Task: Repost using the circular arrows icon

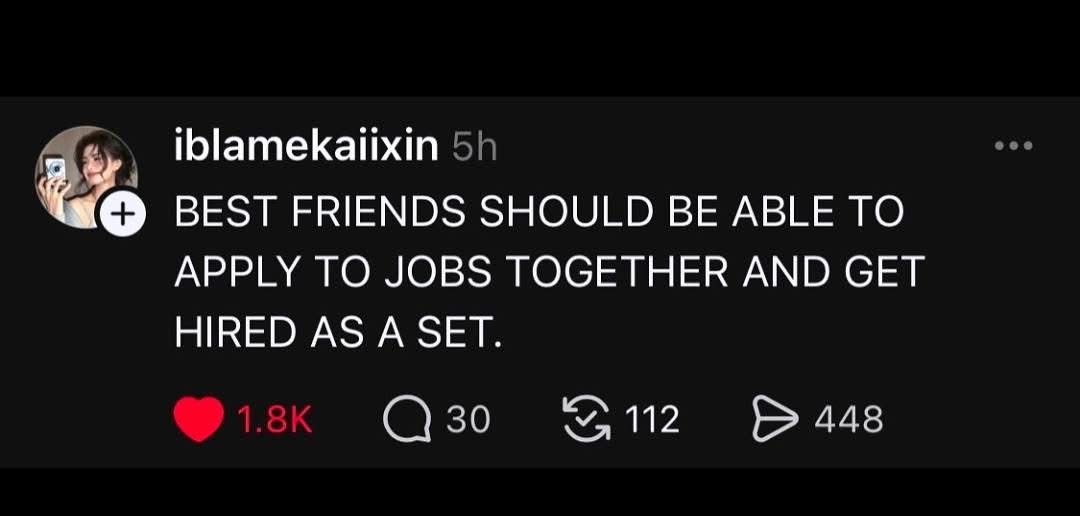Action: [x=585, y=420]
